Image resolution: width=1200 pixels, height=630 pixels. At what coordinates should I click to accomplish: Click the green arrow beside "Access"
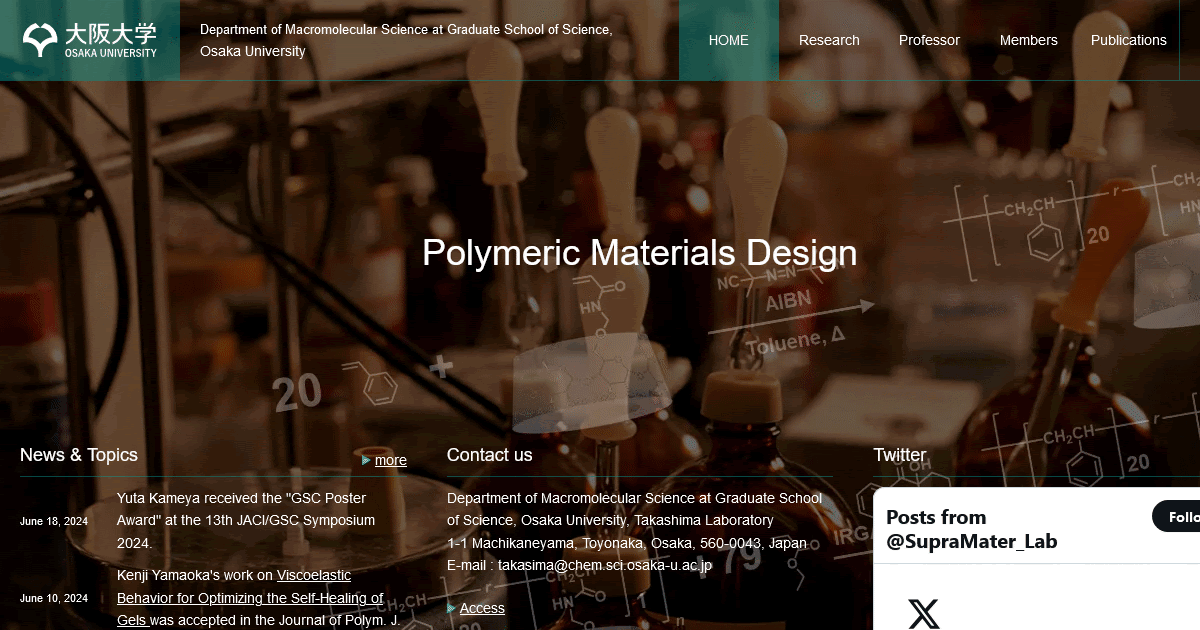(x=452, y=608)
